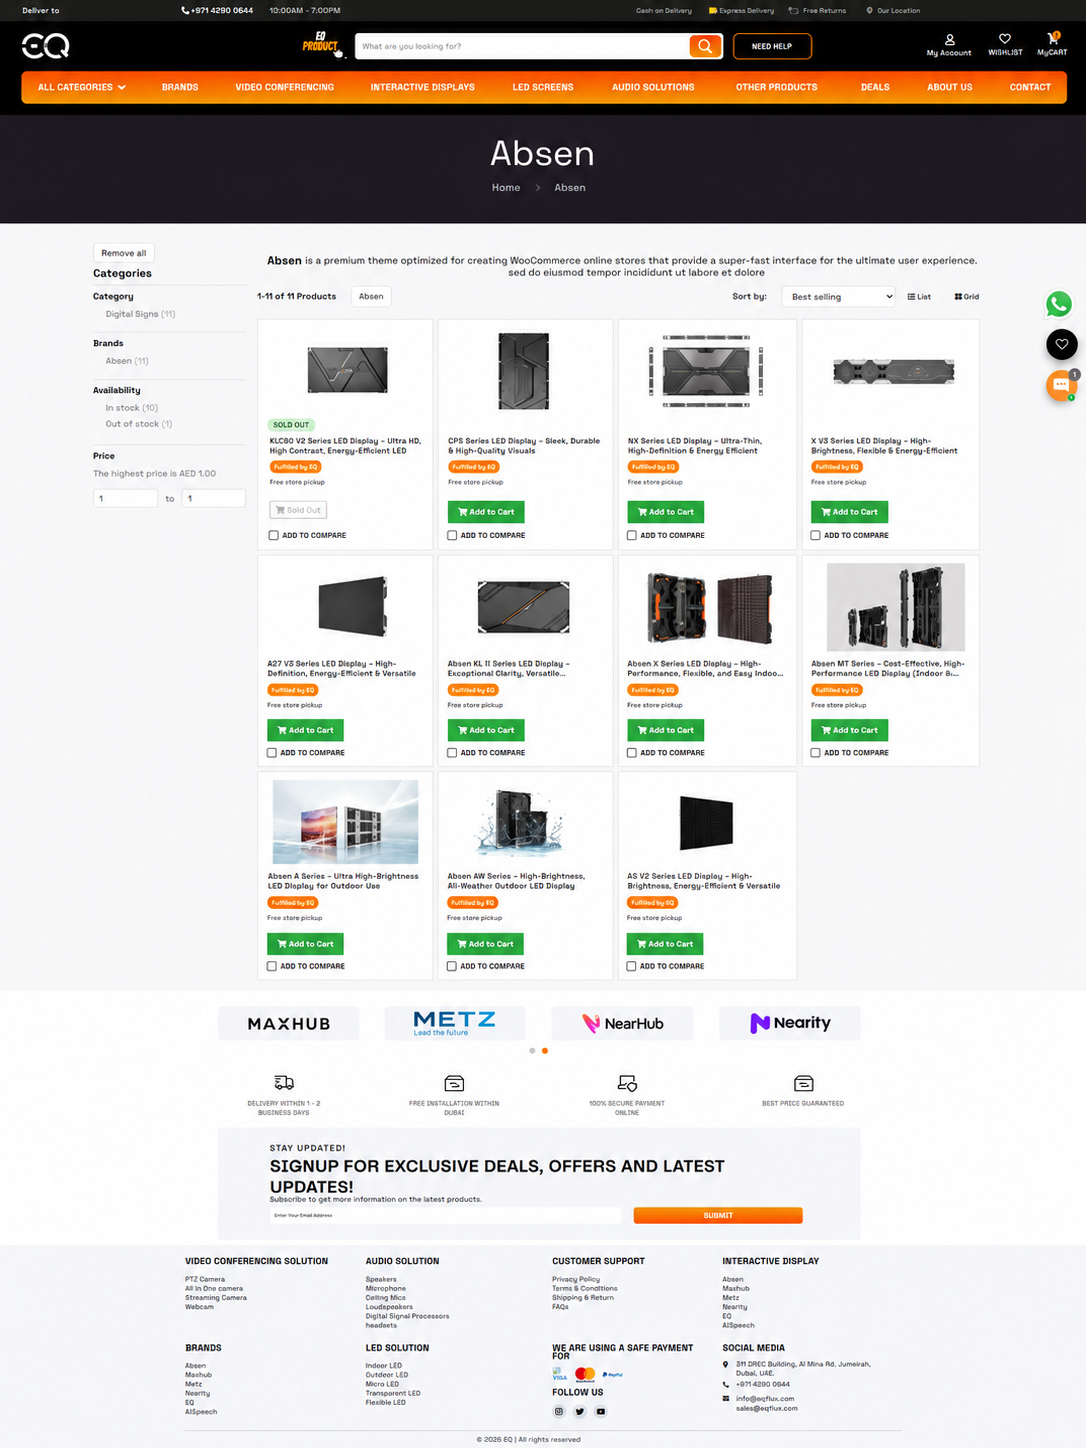Viewport: 1086px width, 1448px height.
Task: Open Other Products menu
Action: click(777, 88)
